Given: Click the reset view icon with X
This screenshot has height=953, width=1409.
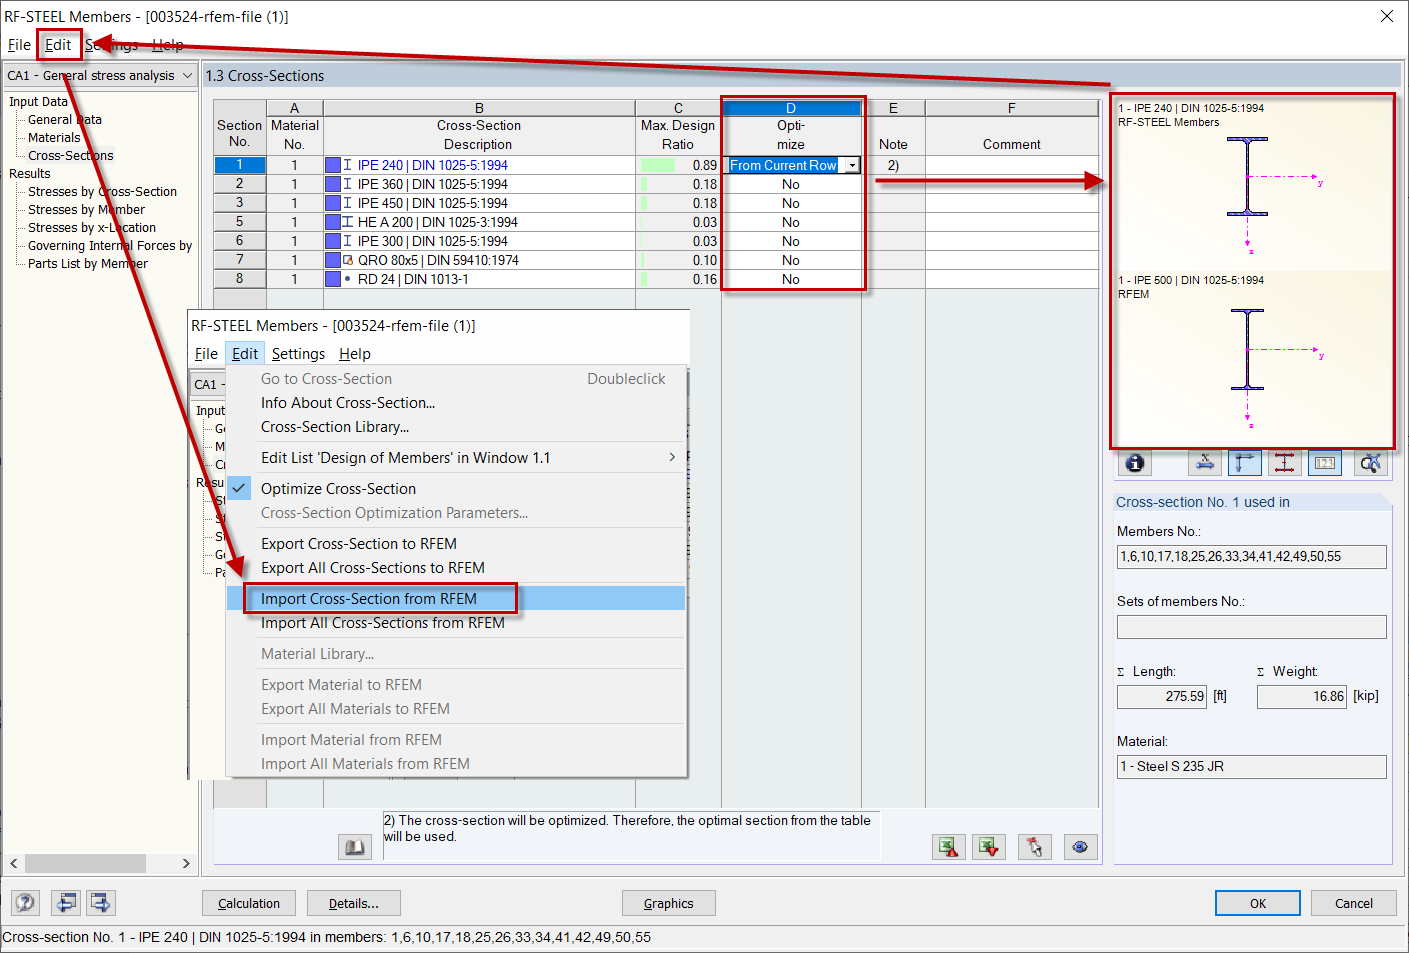Looking at the screenshot, I should [1371, 463].
